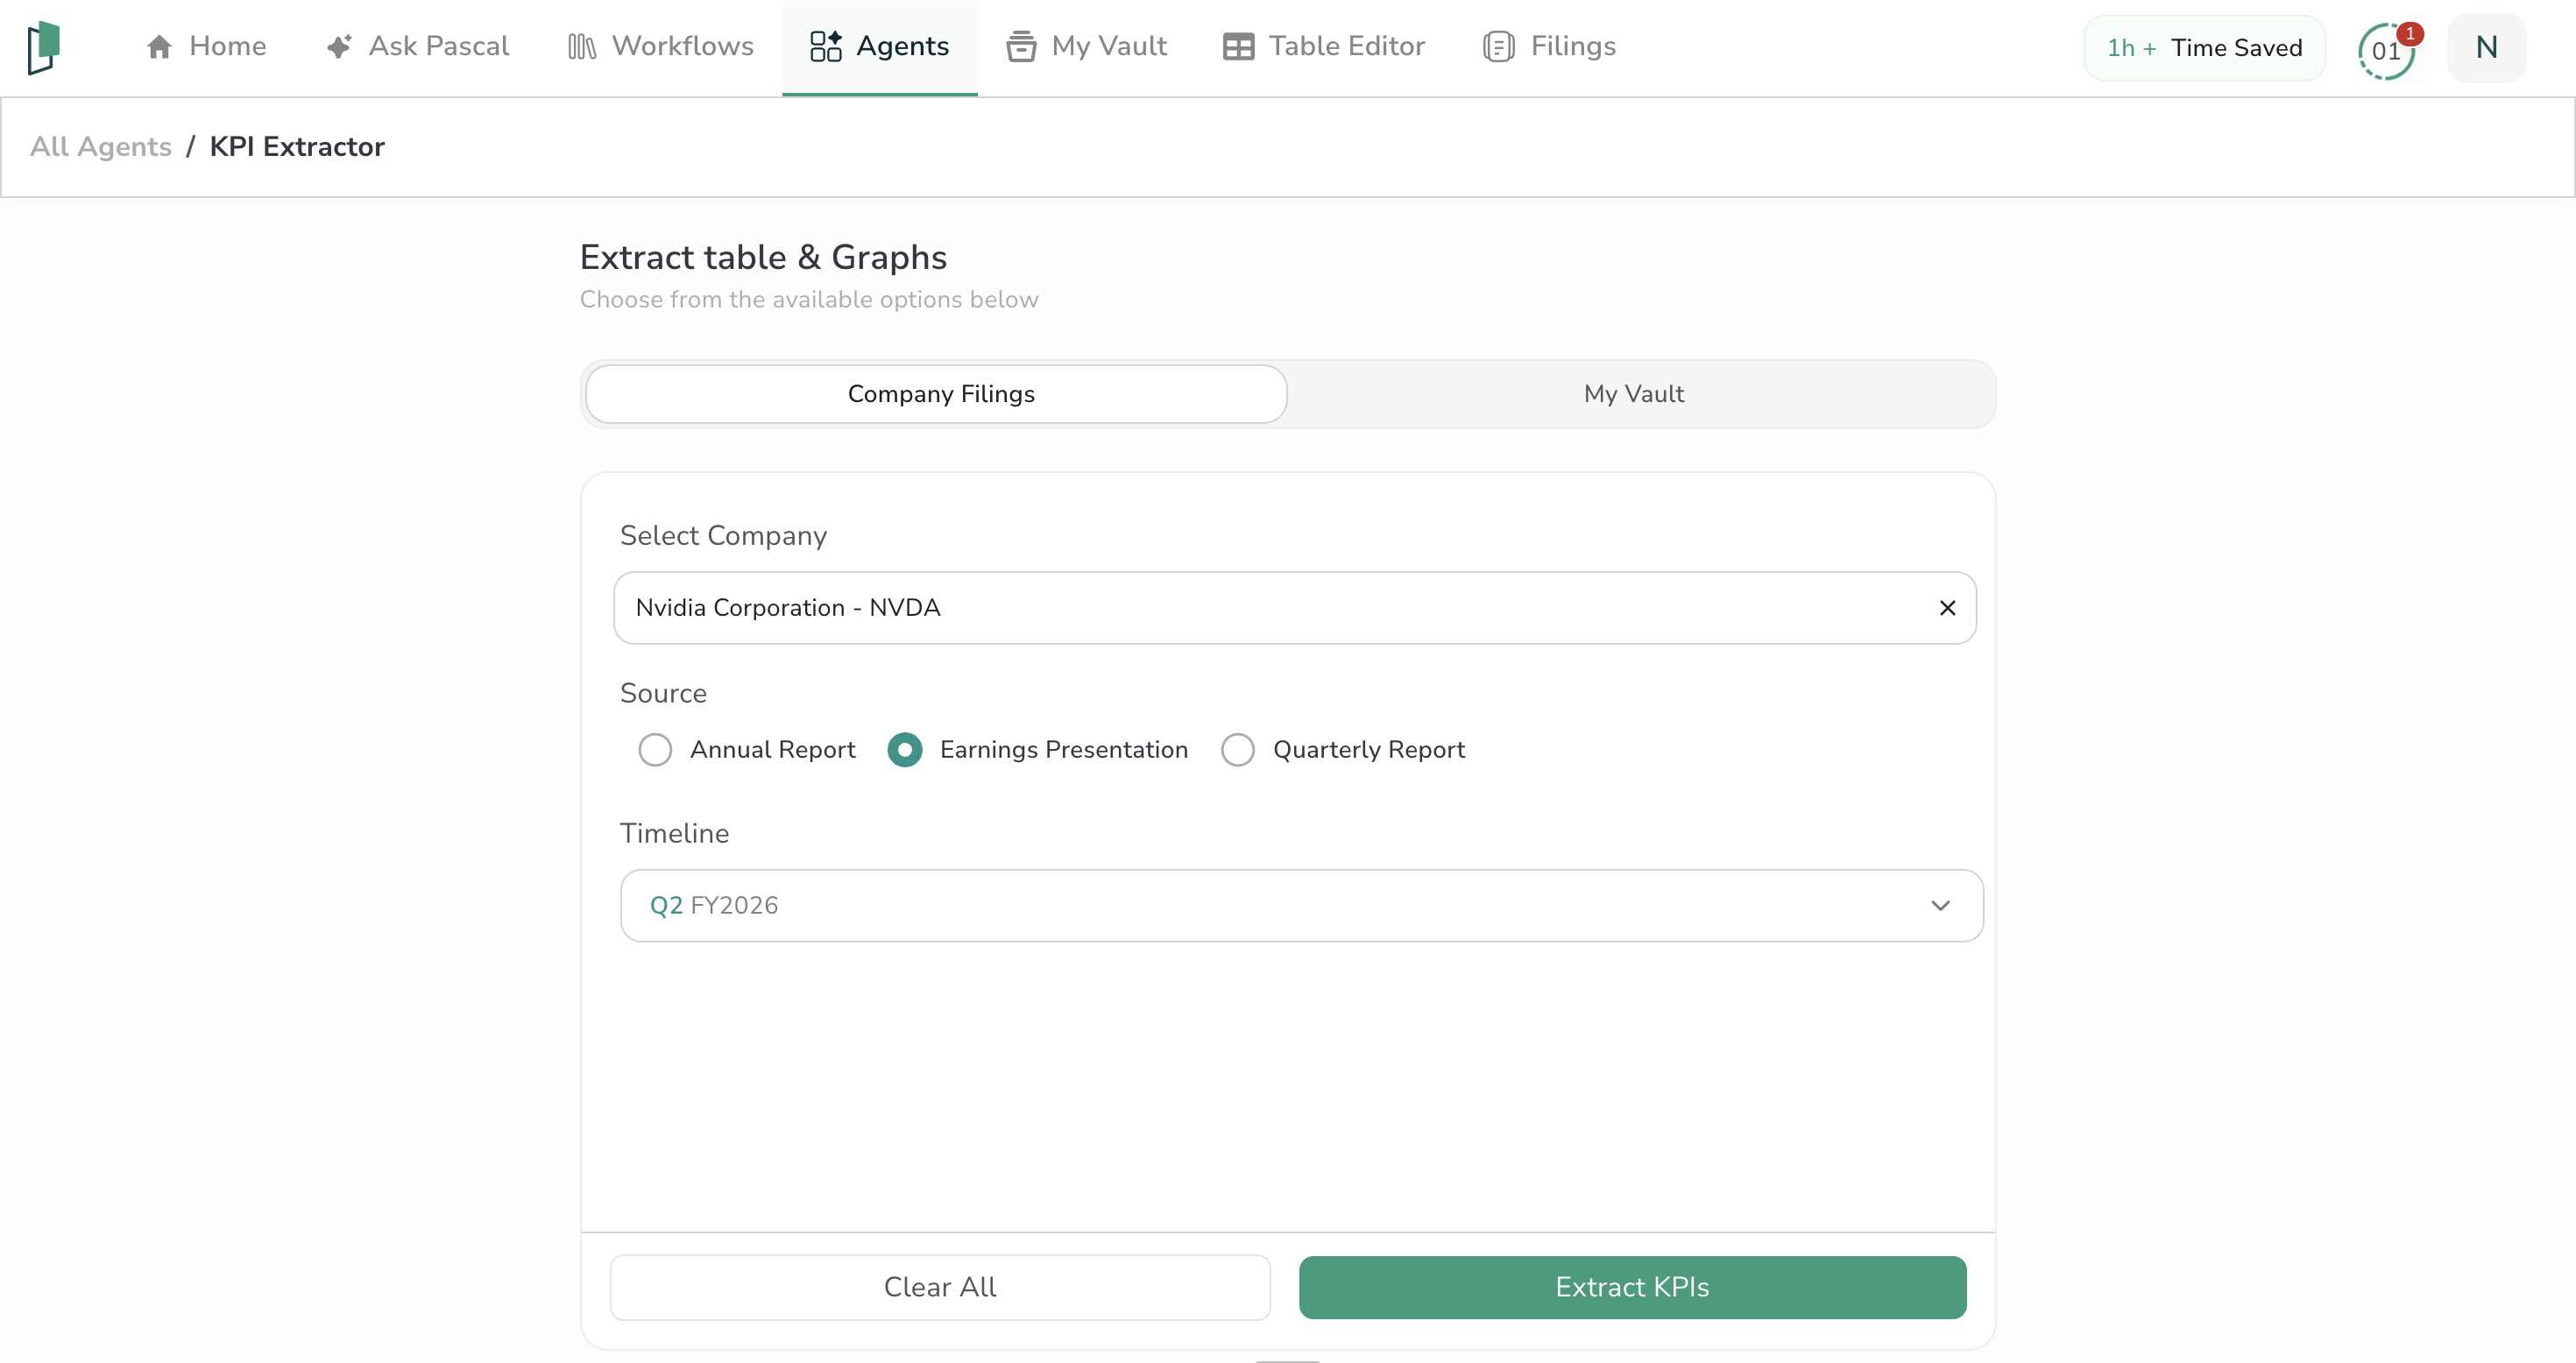The width and height of the screenshot is (2576, 1363).
Task: Clear the selected Nvidia company
Action: pos(1947,608)
